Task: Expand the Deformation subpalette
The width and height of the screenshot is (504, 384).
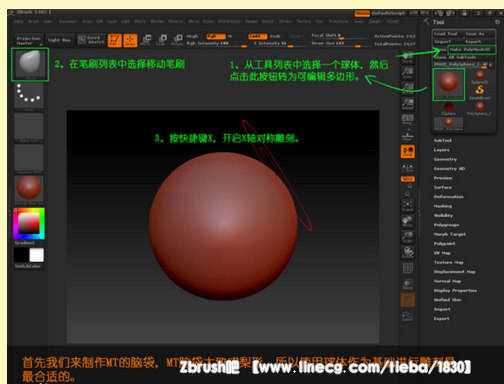Action: pos(449,197)
